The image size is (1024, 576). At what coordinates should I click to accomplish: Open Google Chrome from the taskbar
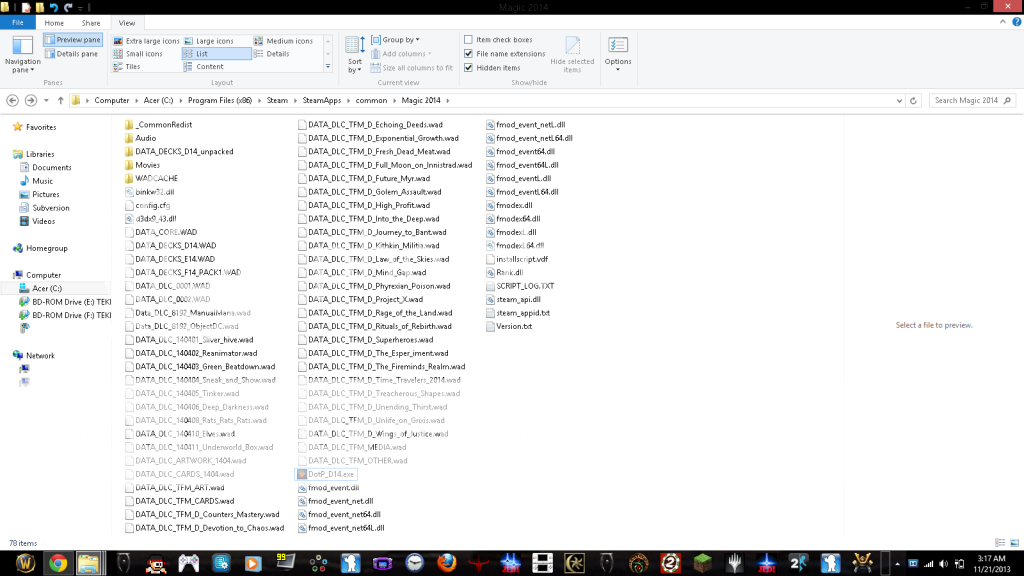pos(57,563)
